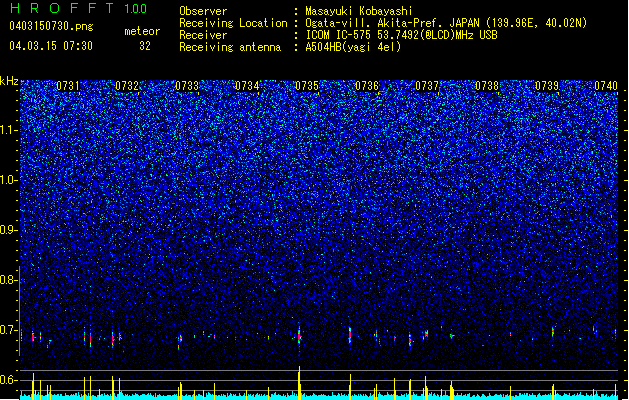Screen dimensions: 629x400
Task: Click the ICOM IC-575 receiver value
Action: tap(402, 35)
